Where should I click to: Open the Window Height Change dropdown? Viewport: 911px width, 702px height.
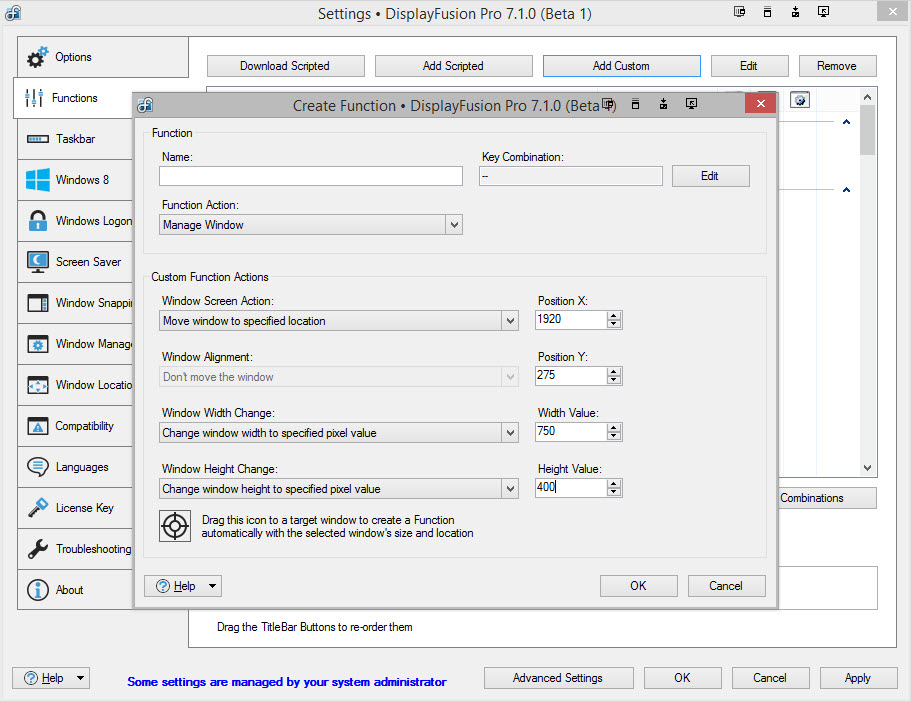338,489
